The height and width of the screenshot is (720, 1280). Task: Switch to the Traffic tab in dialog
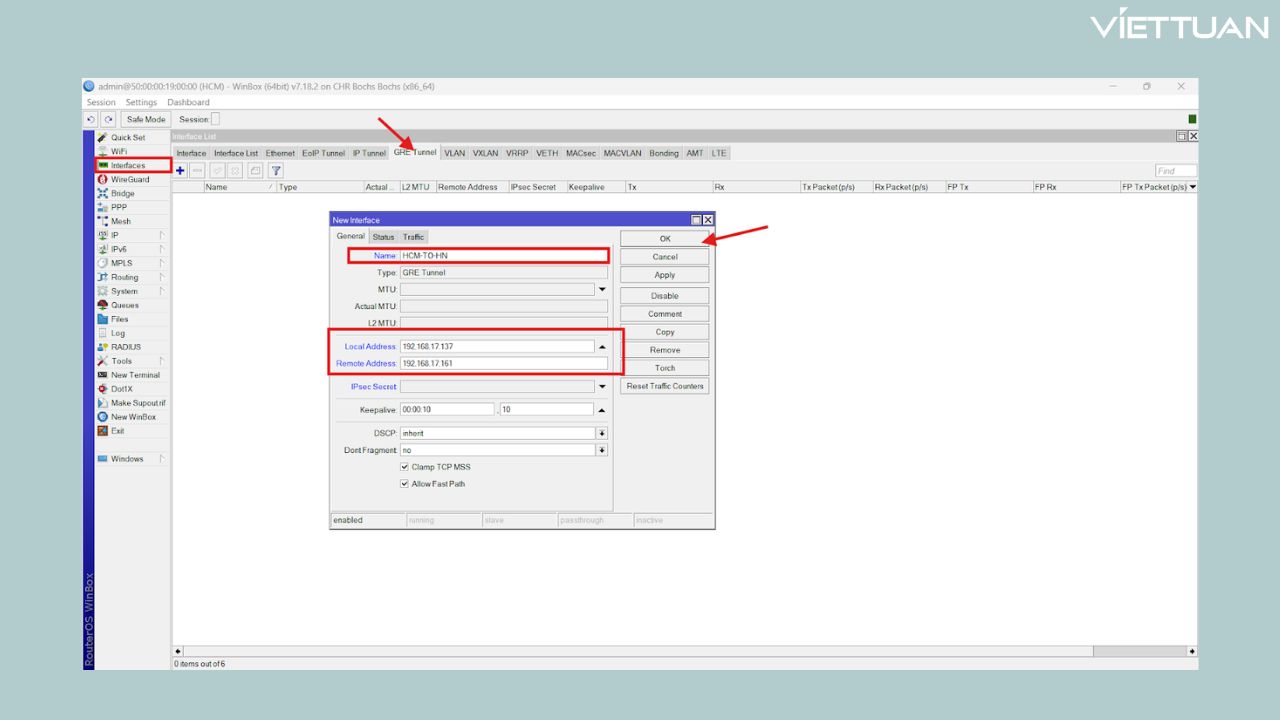[x=414, y=237]
